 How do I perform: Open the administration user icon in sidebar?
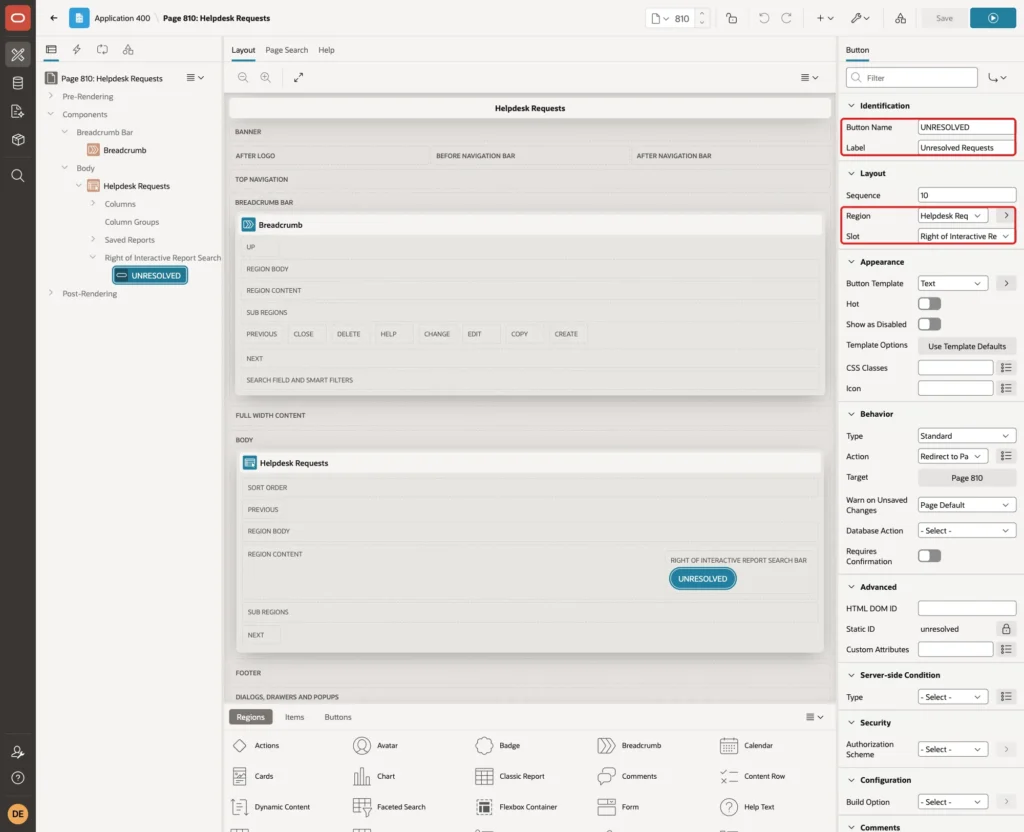click(18, 752)
